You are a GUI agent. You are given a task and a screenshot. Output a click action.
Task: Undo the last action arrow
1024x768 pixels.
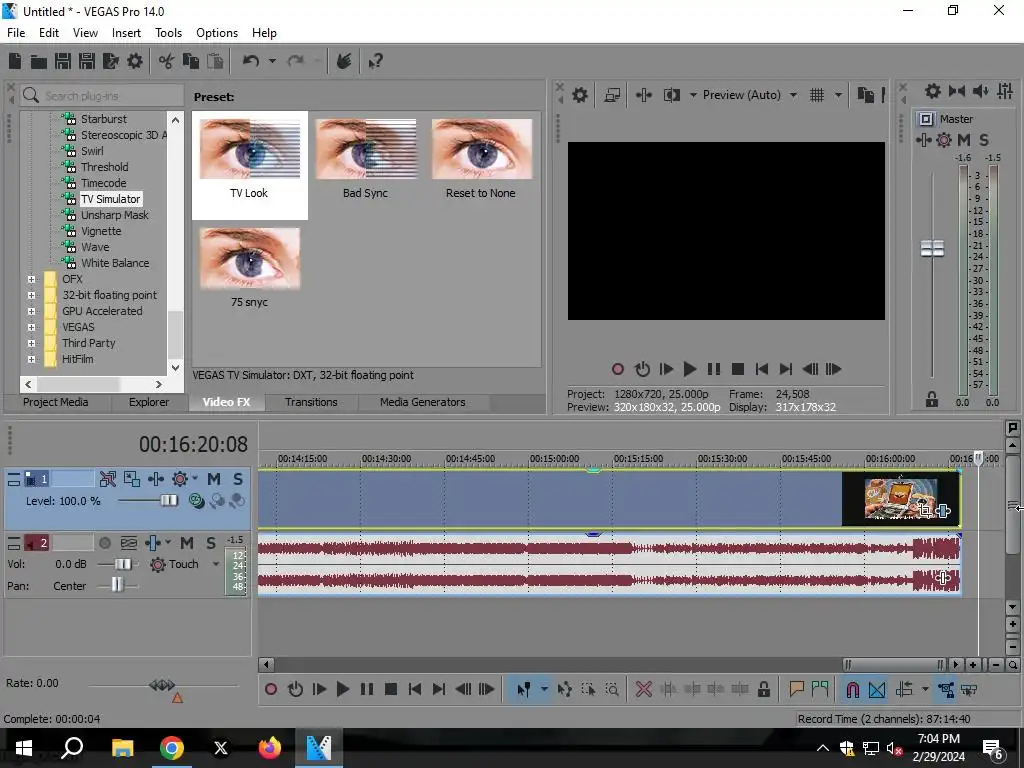pos(251,61)
